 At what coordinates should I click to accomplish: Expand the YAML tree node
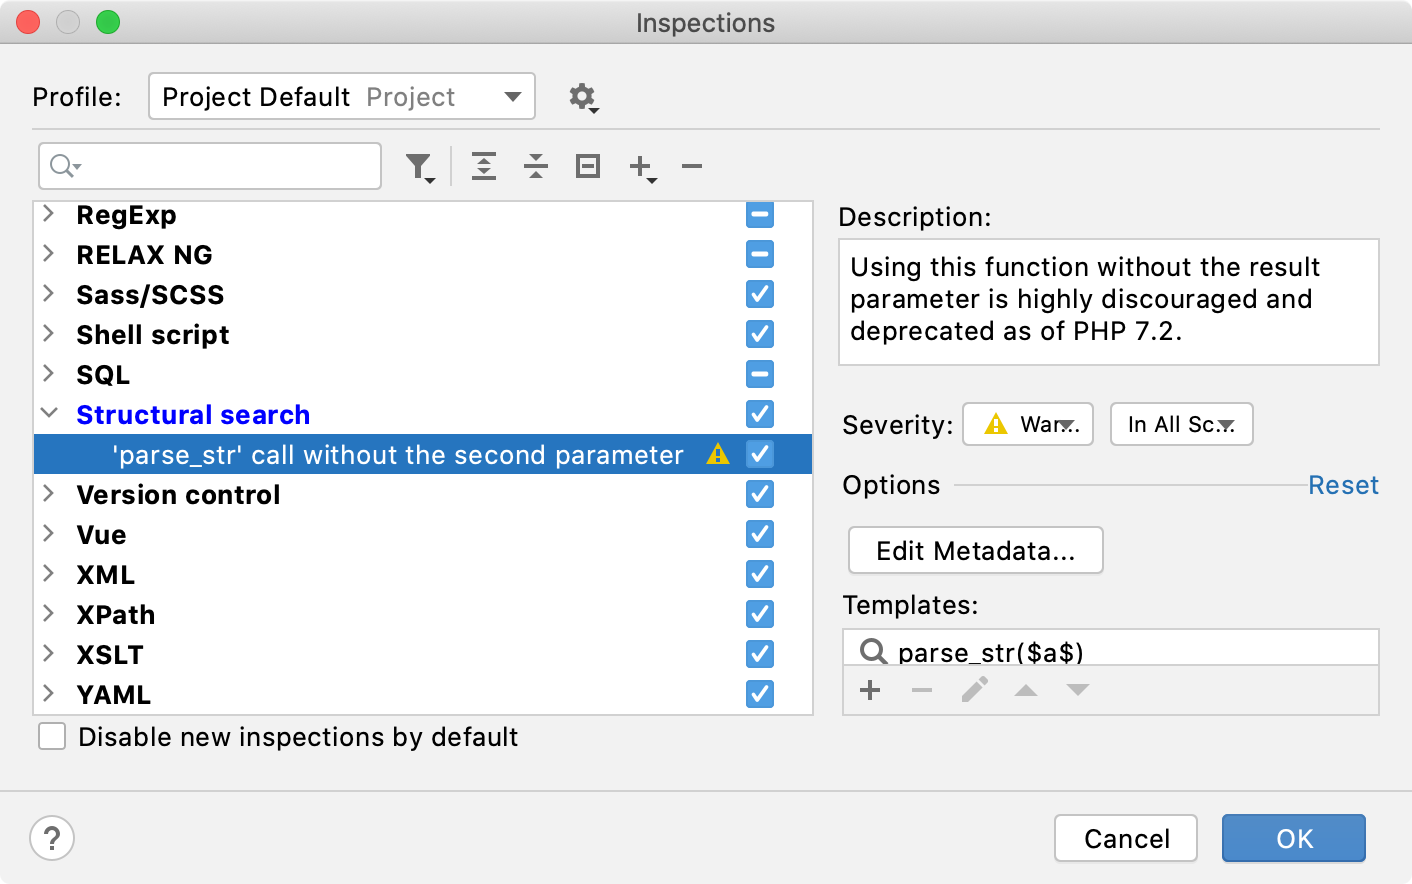(x=48, y=693)
